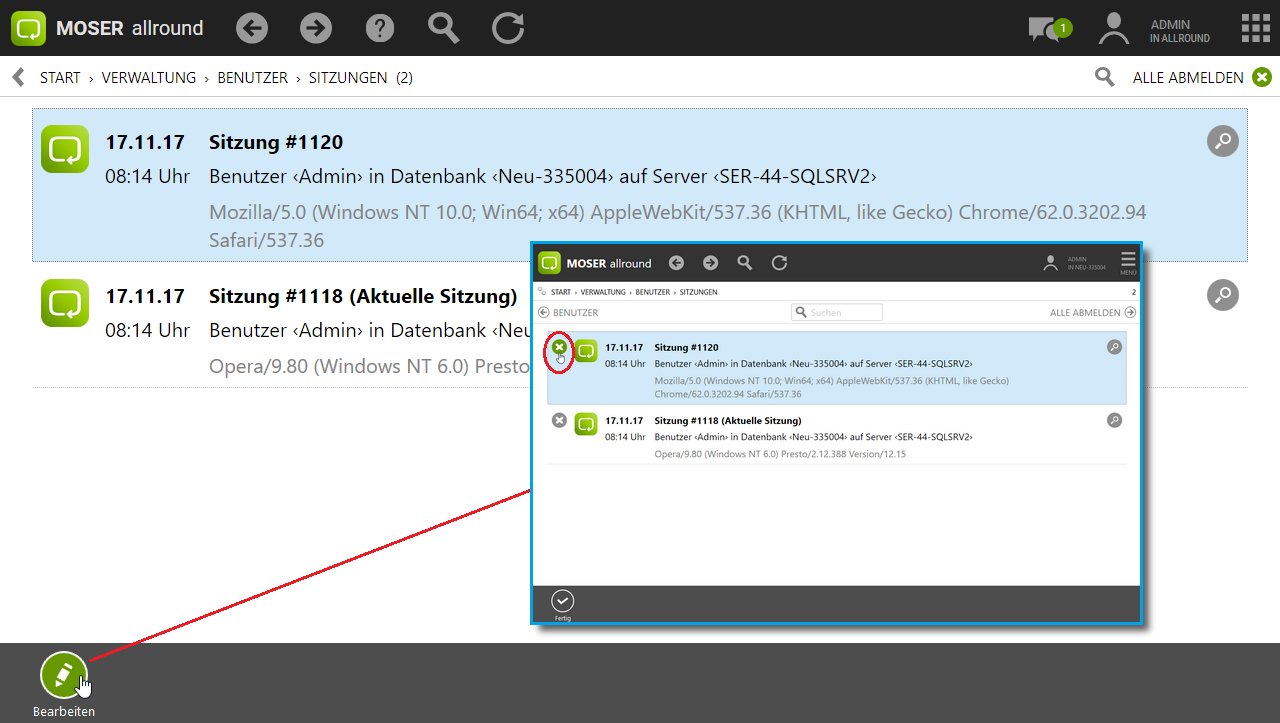The image size is (1280, 723).
Task: Open detail magnifier for Sitzung #1120 in inset
Action: [1114, 347]
